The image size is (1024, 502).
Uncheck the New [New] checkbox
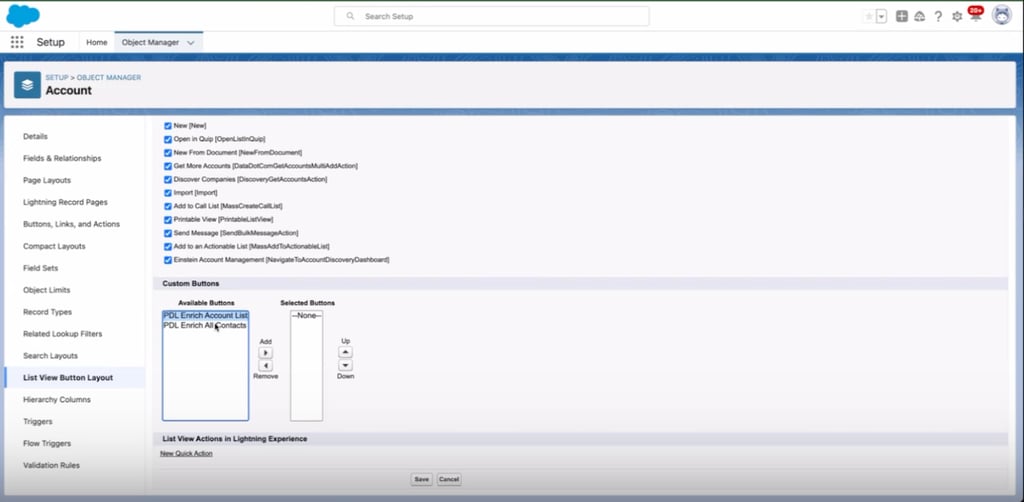pos(168,125)
